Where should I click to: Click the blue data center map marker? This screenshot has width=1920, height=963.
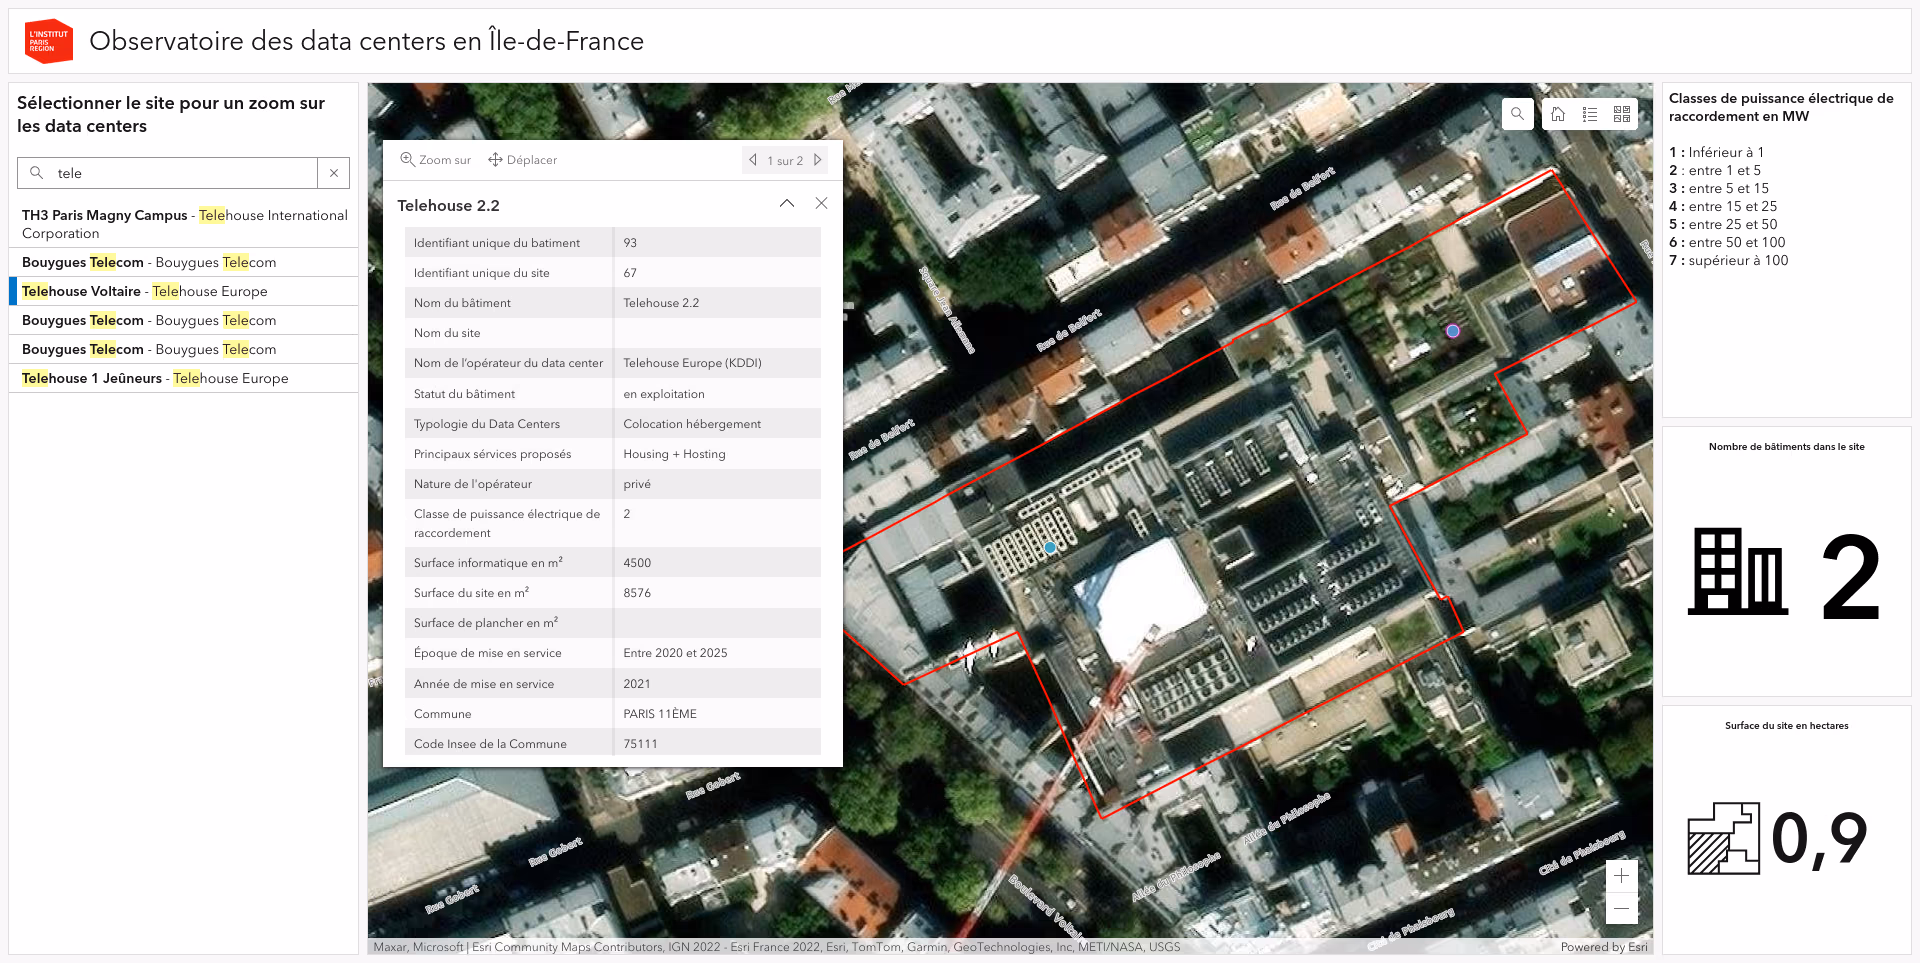point(1050,548)
